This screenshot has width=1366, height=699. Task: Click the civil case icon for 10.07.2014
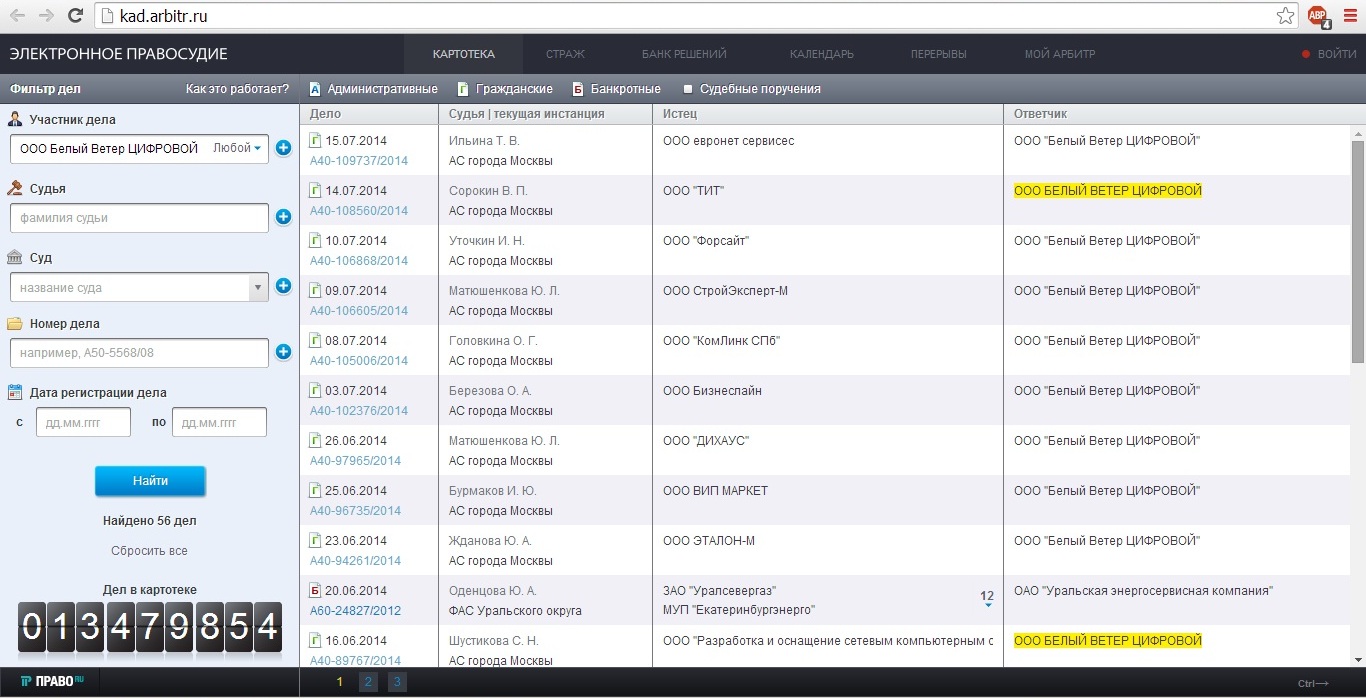[315, 240]
